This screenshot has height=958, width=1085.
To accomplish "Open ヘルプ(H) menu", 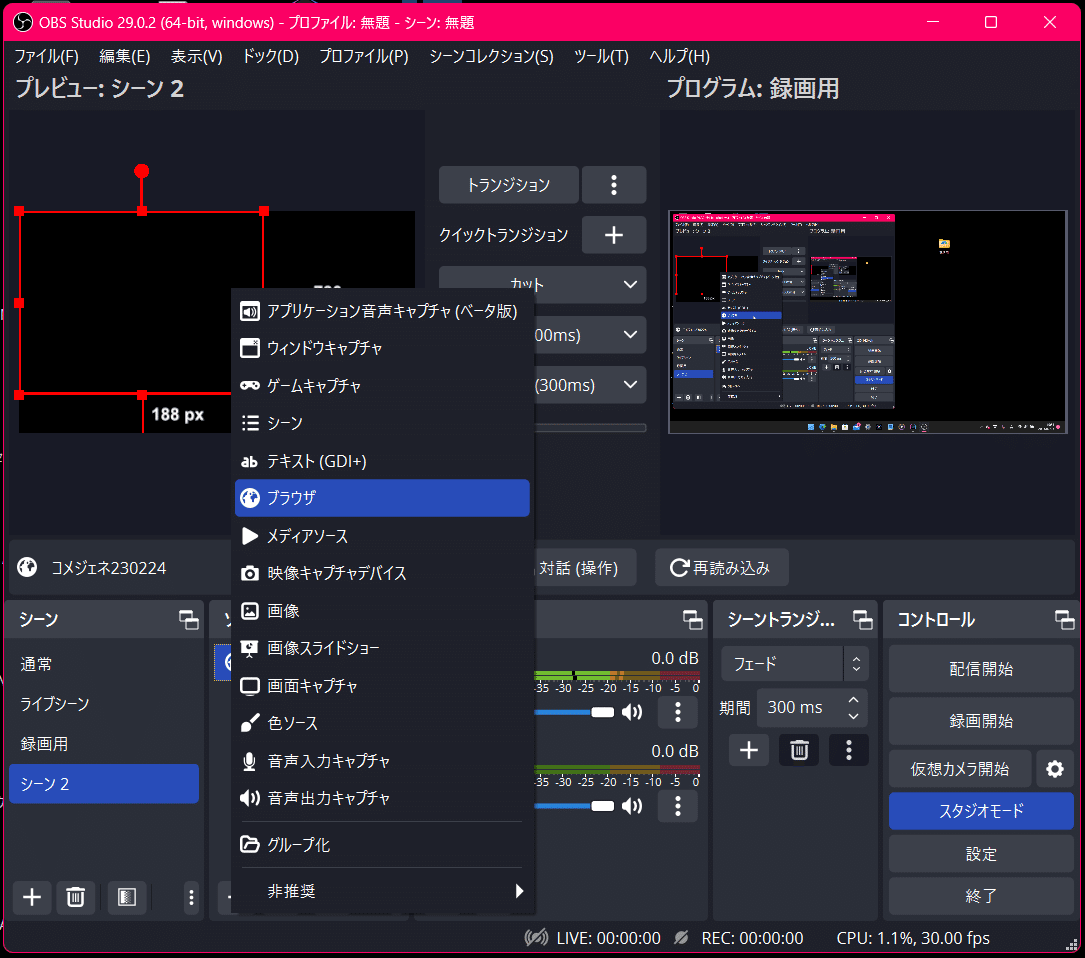I will (680, 56).
